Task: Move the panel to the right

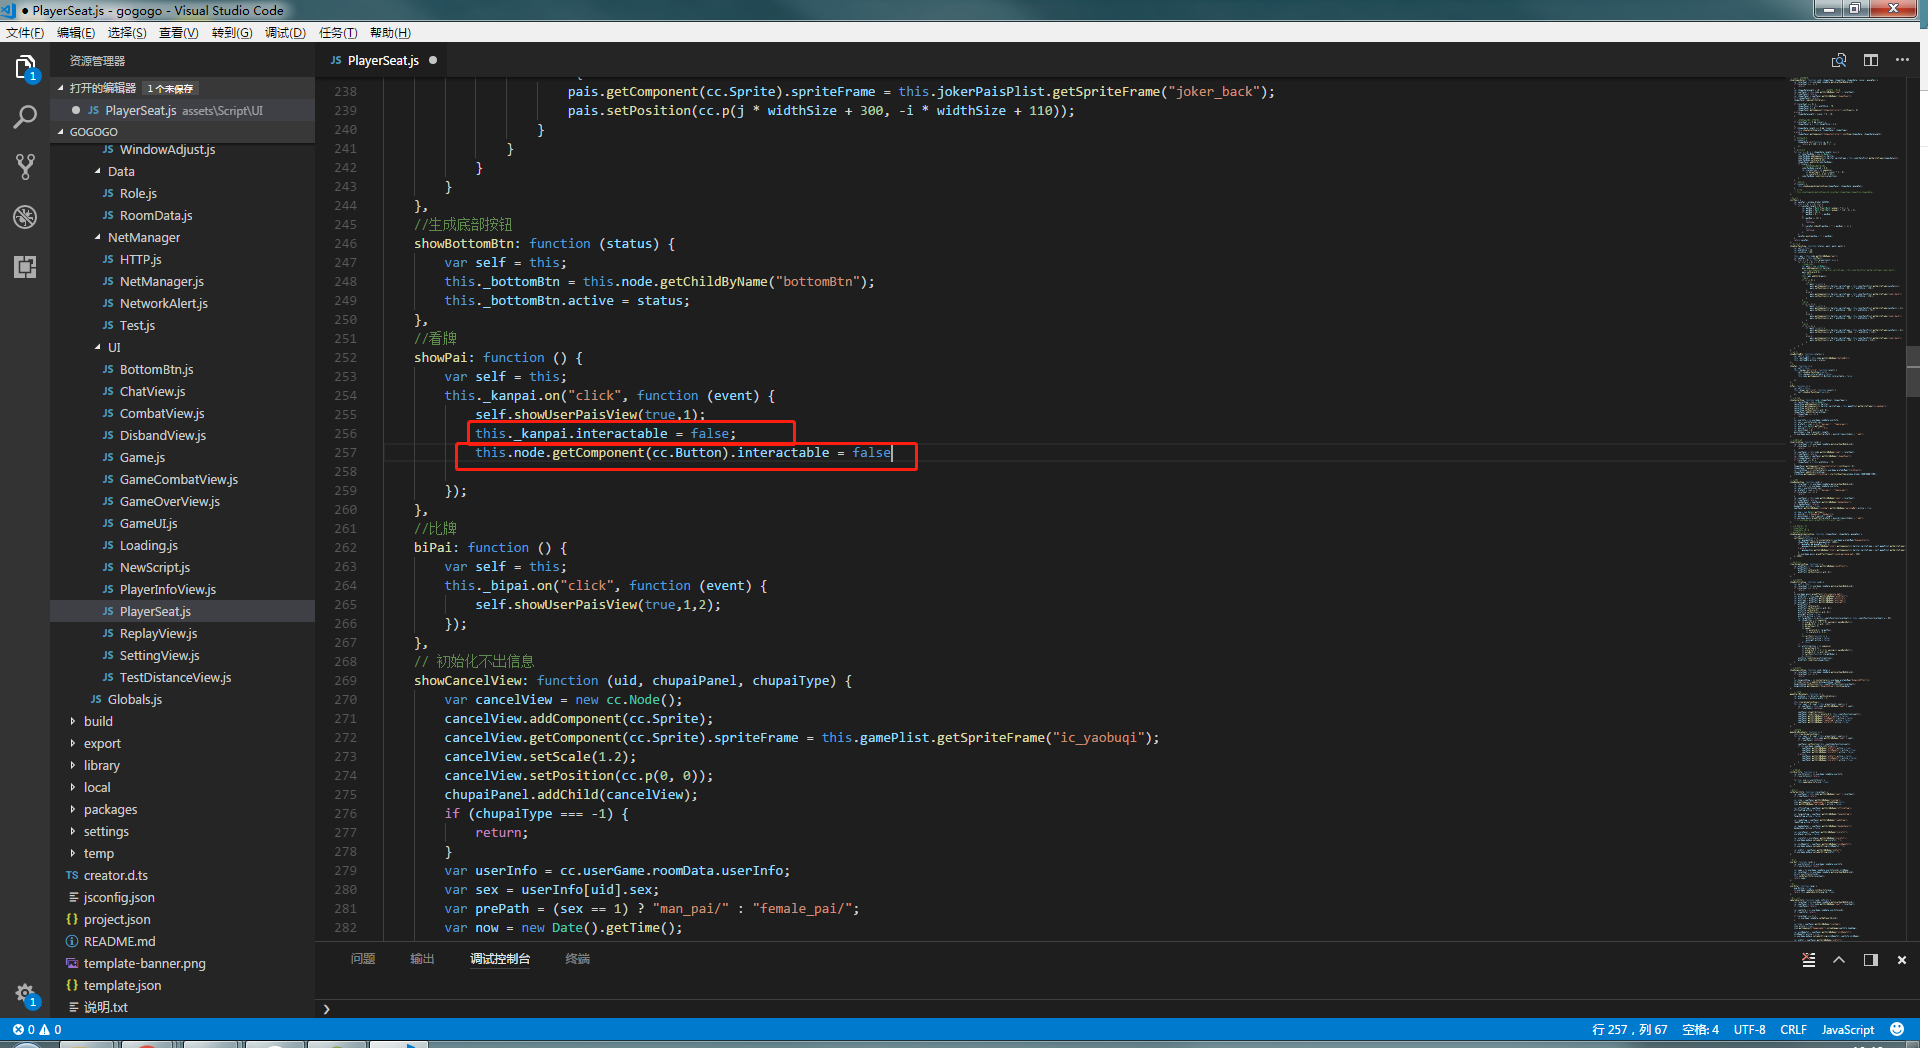Action: 1870,960
